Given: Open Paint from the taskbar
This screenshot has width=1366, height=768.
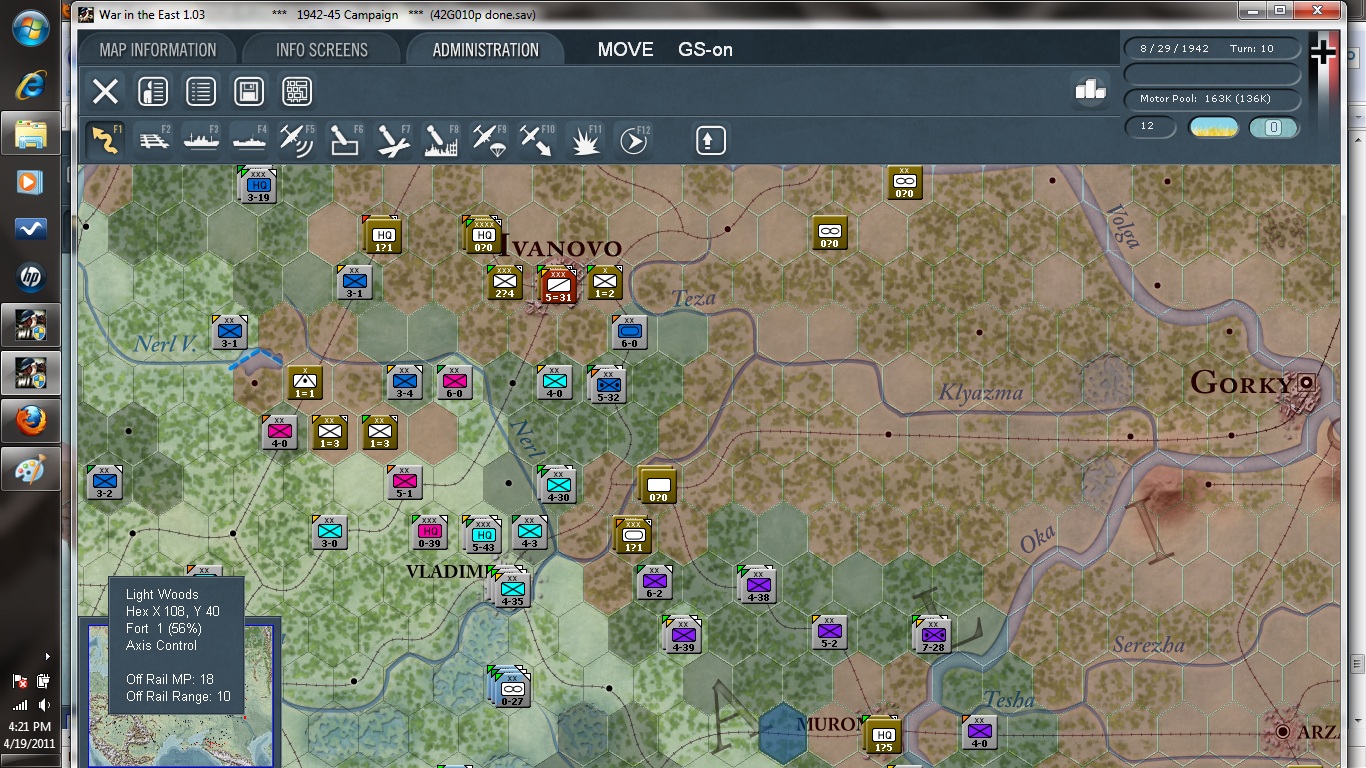Looking at the screenshot, I should point(30,469).
